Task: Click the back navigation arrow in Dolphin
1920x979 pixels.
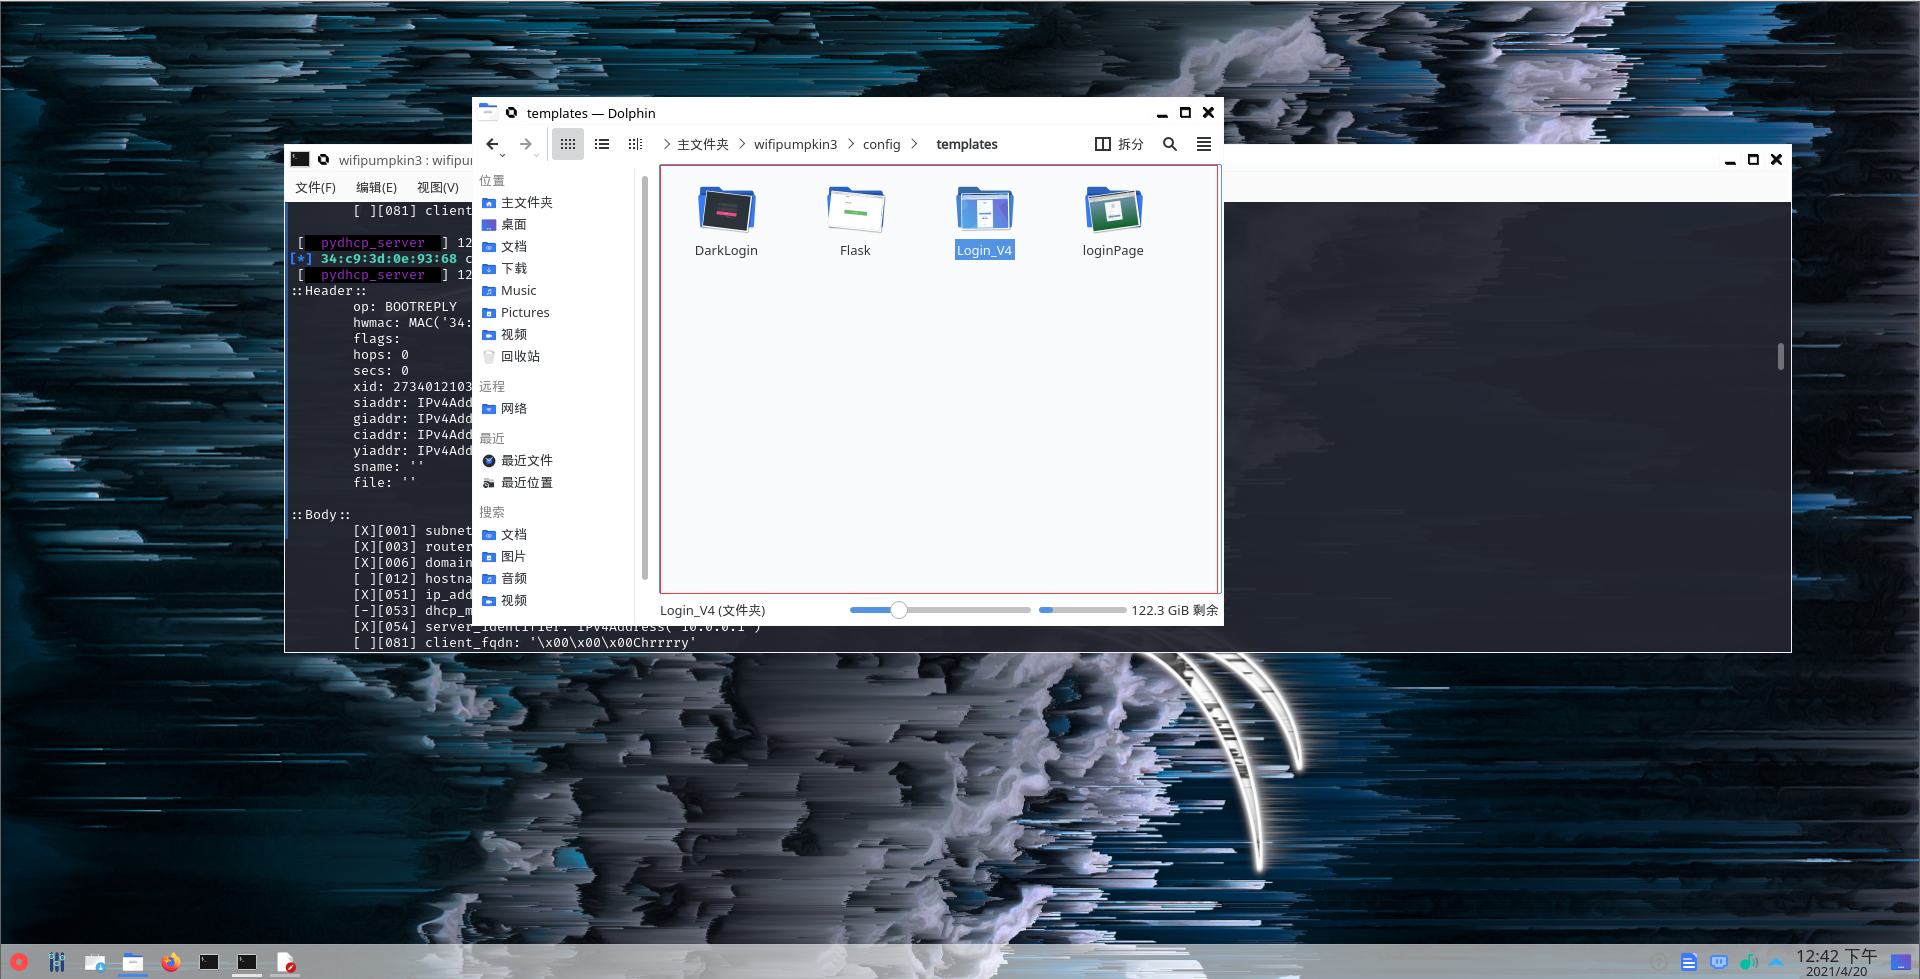Action: [x=492, y=144]
